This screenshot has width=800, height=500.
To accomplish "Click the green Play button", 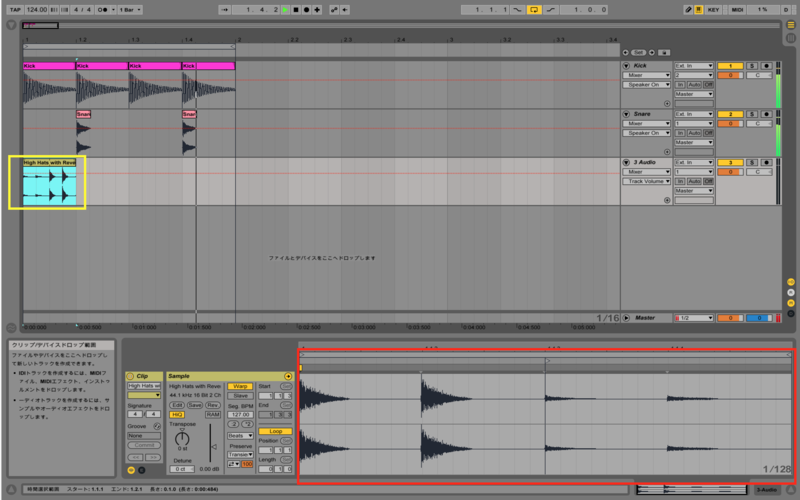I will coord(285,10).
